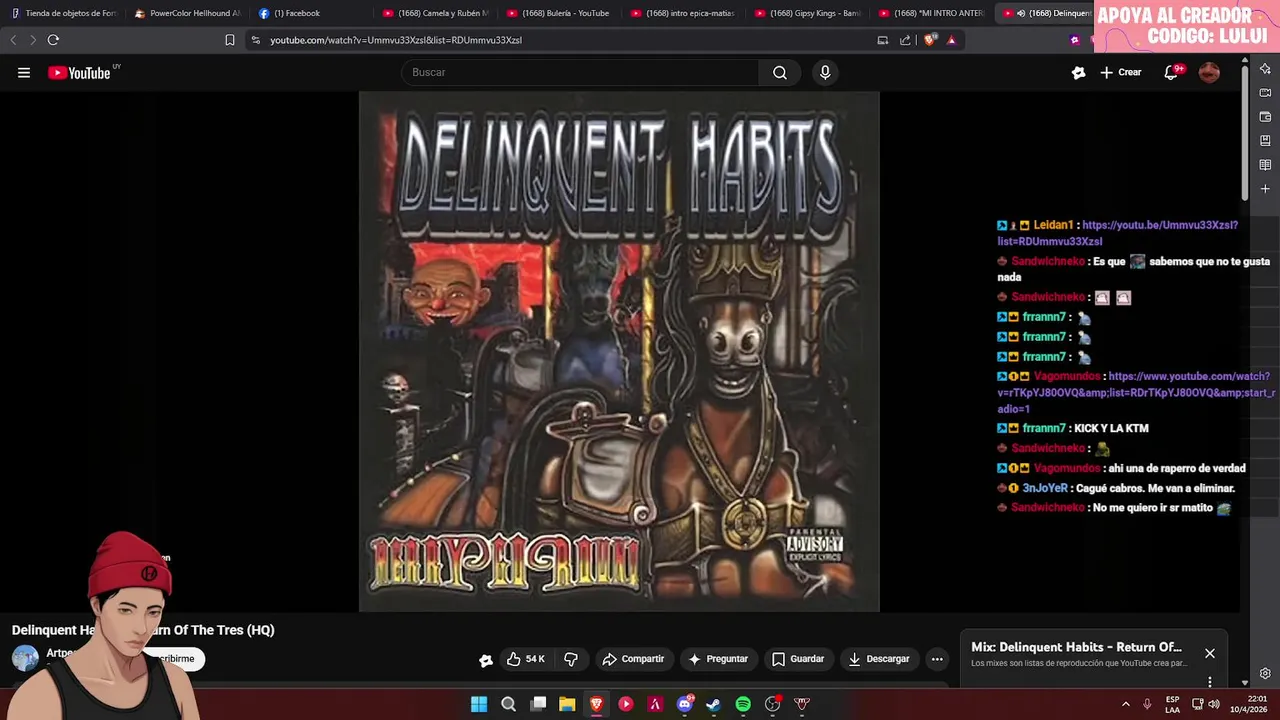Open Brave Rewards triangle icon
This screenshot has height=720, width=1280.
coord(951,40)
